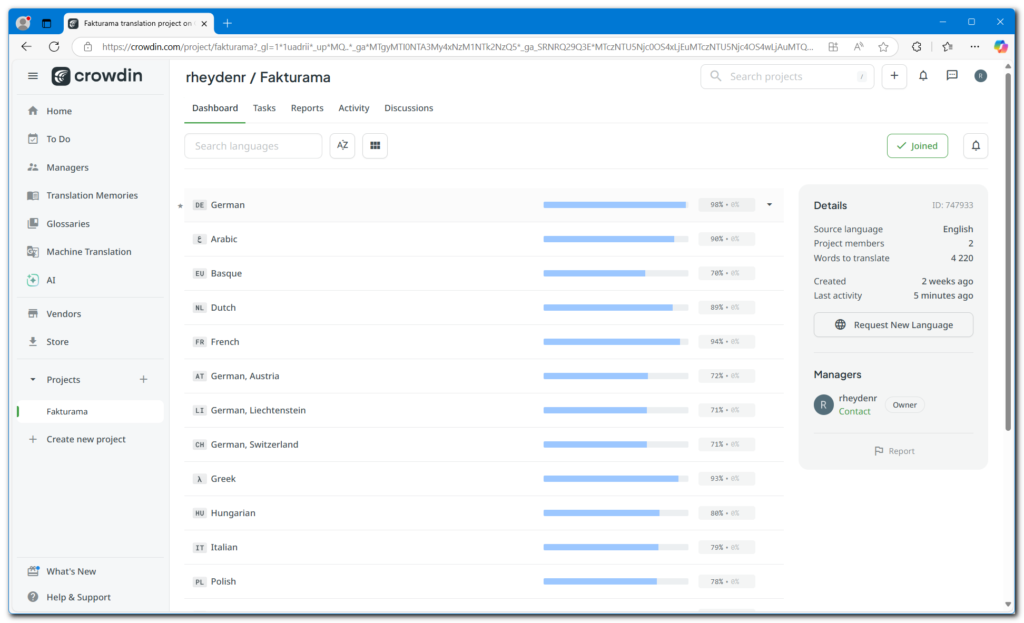
Task: Open notifications bell in the top header
Action: (x=923, y=76)
